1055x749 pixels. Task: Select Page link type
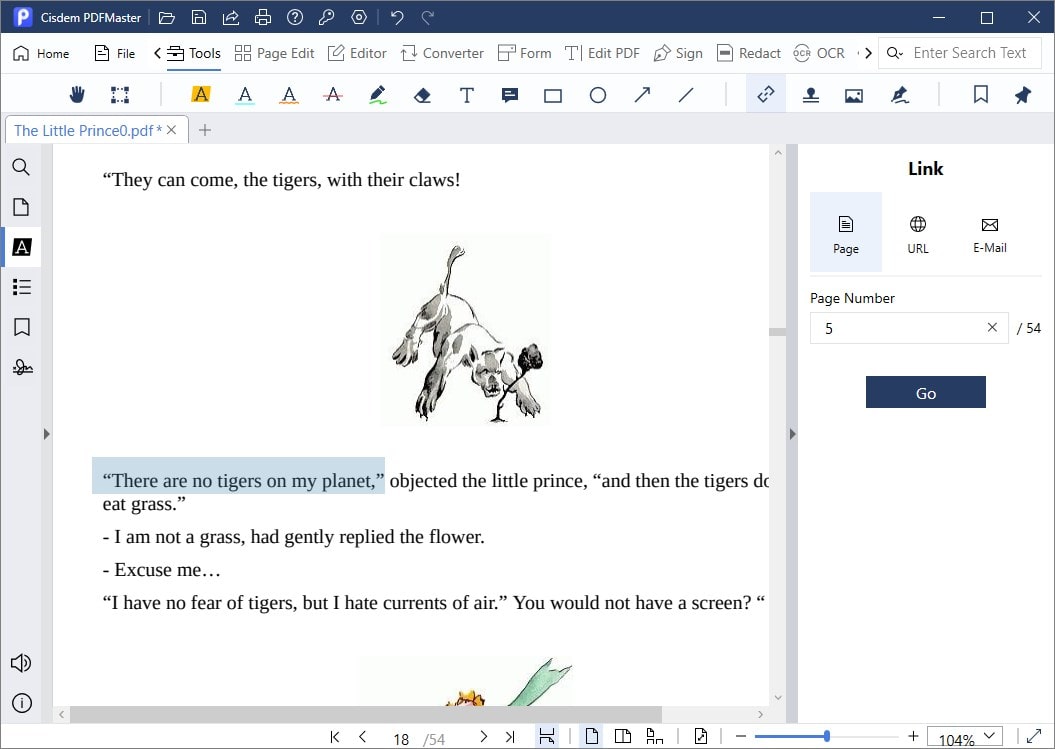click(x=846, y=232)
